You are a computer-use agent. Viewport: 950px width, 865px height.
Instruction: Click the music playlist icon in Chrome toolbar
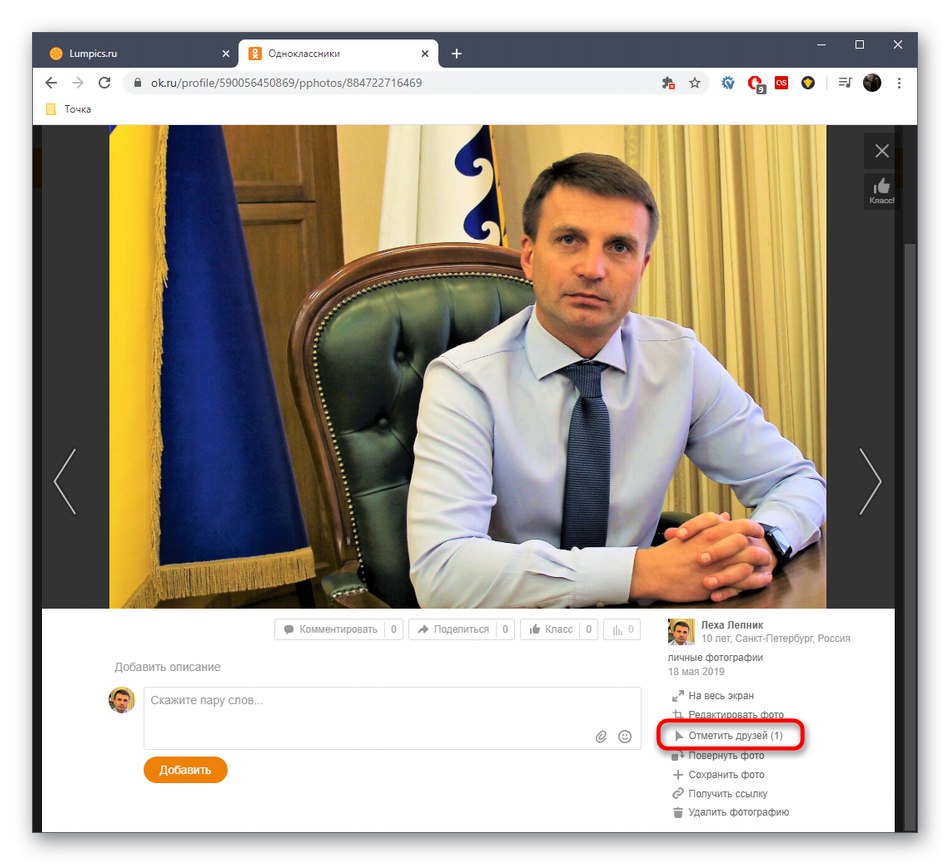coord(843,83)
